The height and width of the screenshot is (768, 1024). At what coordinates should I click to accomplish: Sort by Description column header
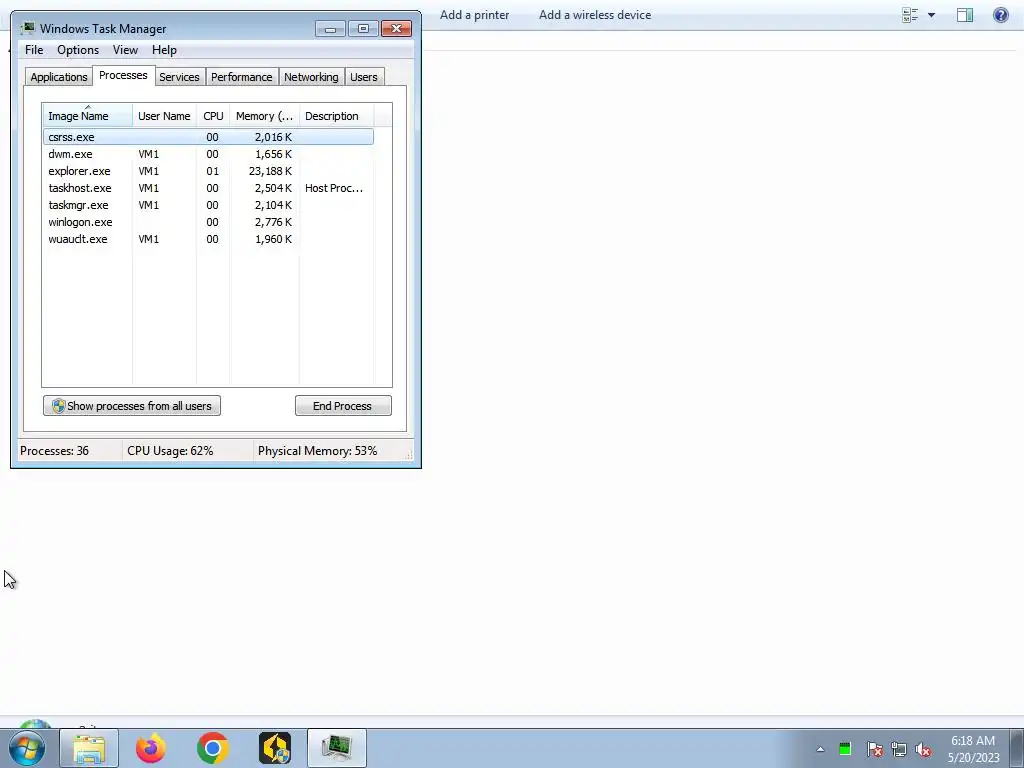(336, 115)
